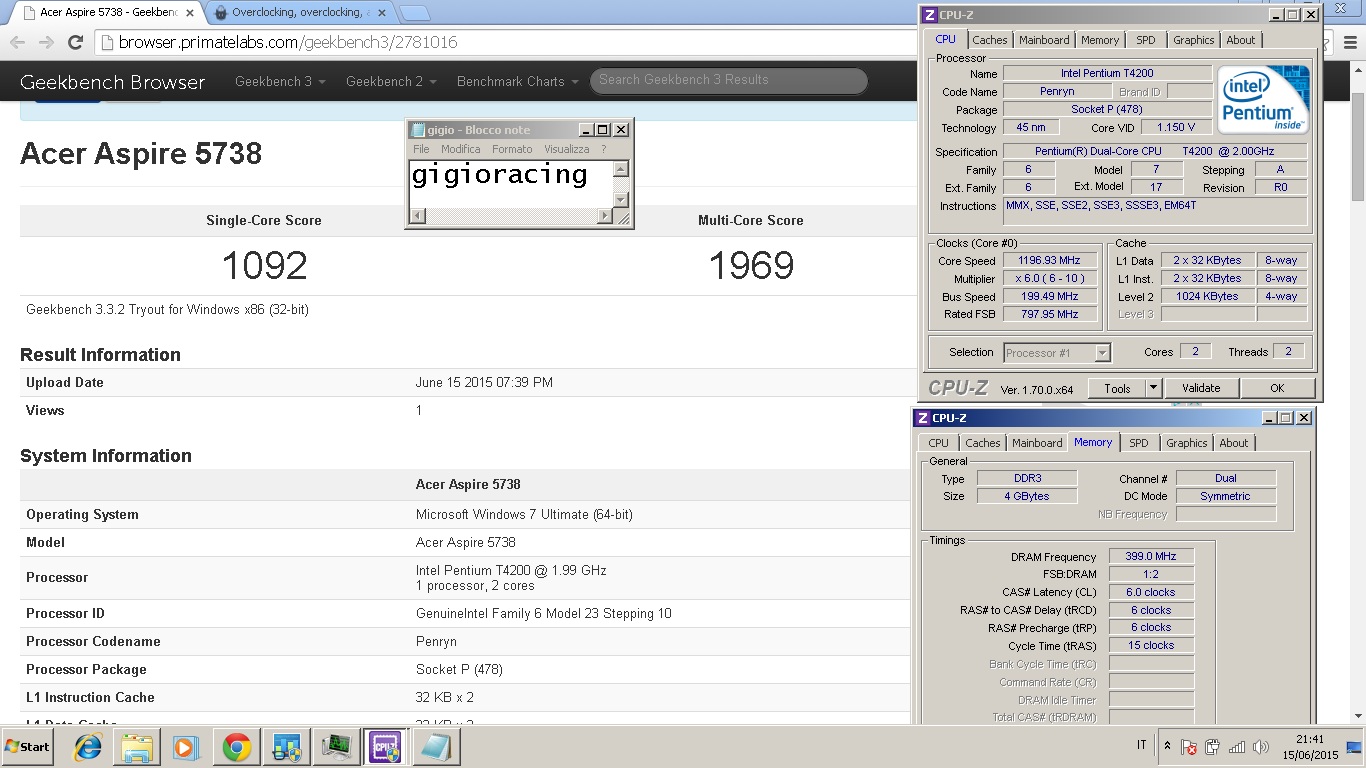This screenshot has width=1366, height=768.
Task: Click the CPU-Z taskbar icon
Action: (x=385, y=747)
